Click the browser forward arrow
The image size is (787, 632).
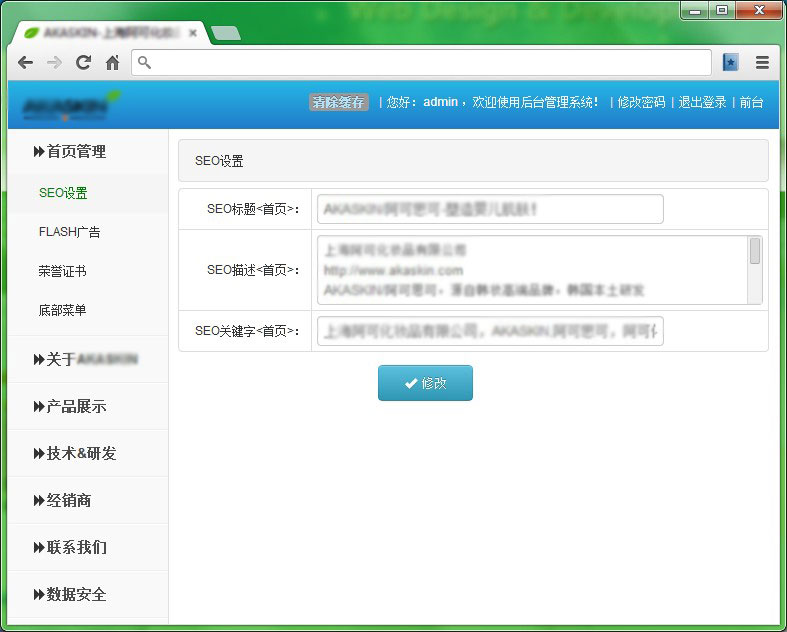(54, 63)
